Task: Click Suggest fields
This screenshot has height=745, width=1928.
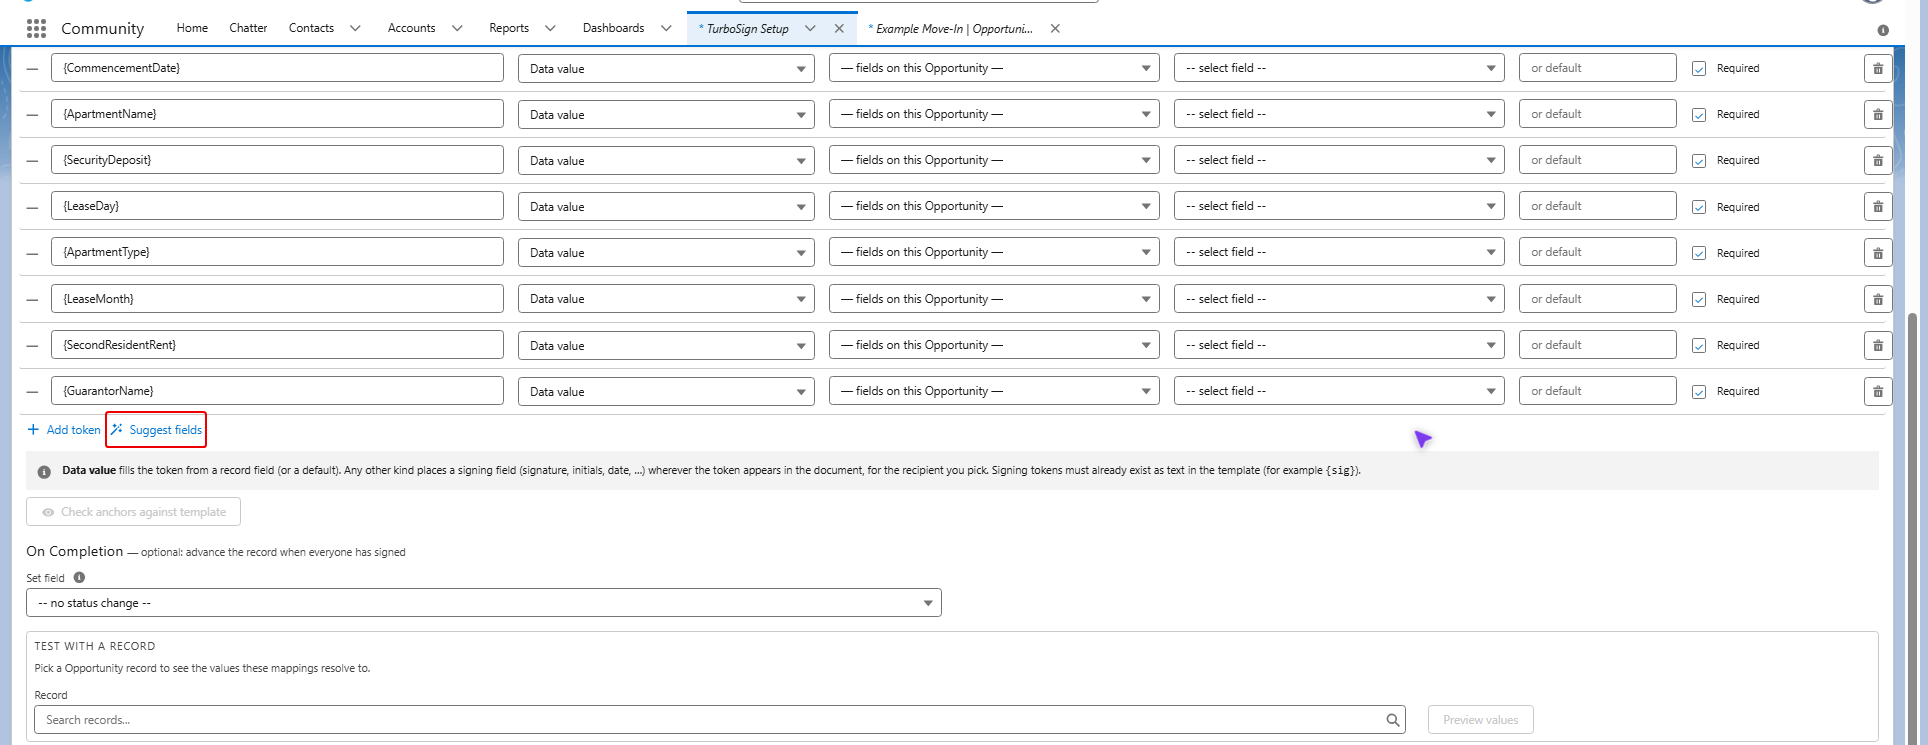Action: pyautogui.click(x=157, y=430)
